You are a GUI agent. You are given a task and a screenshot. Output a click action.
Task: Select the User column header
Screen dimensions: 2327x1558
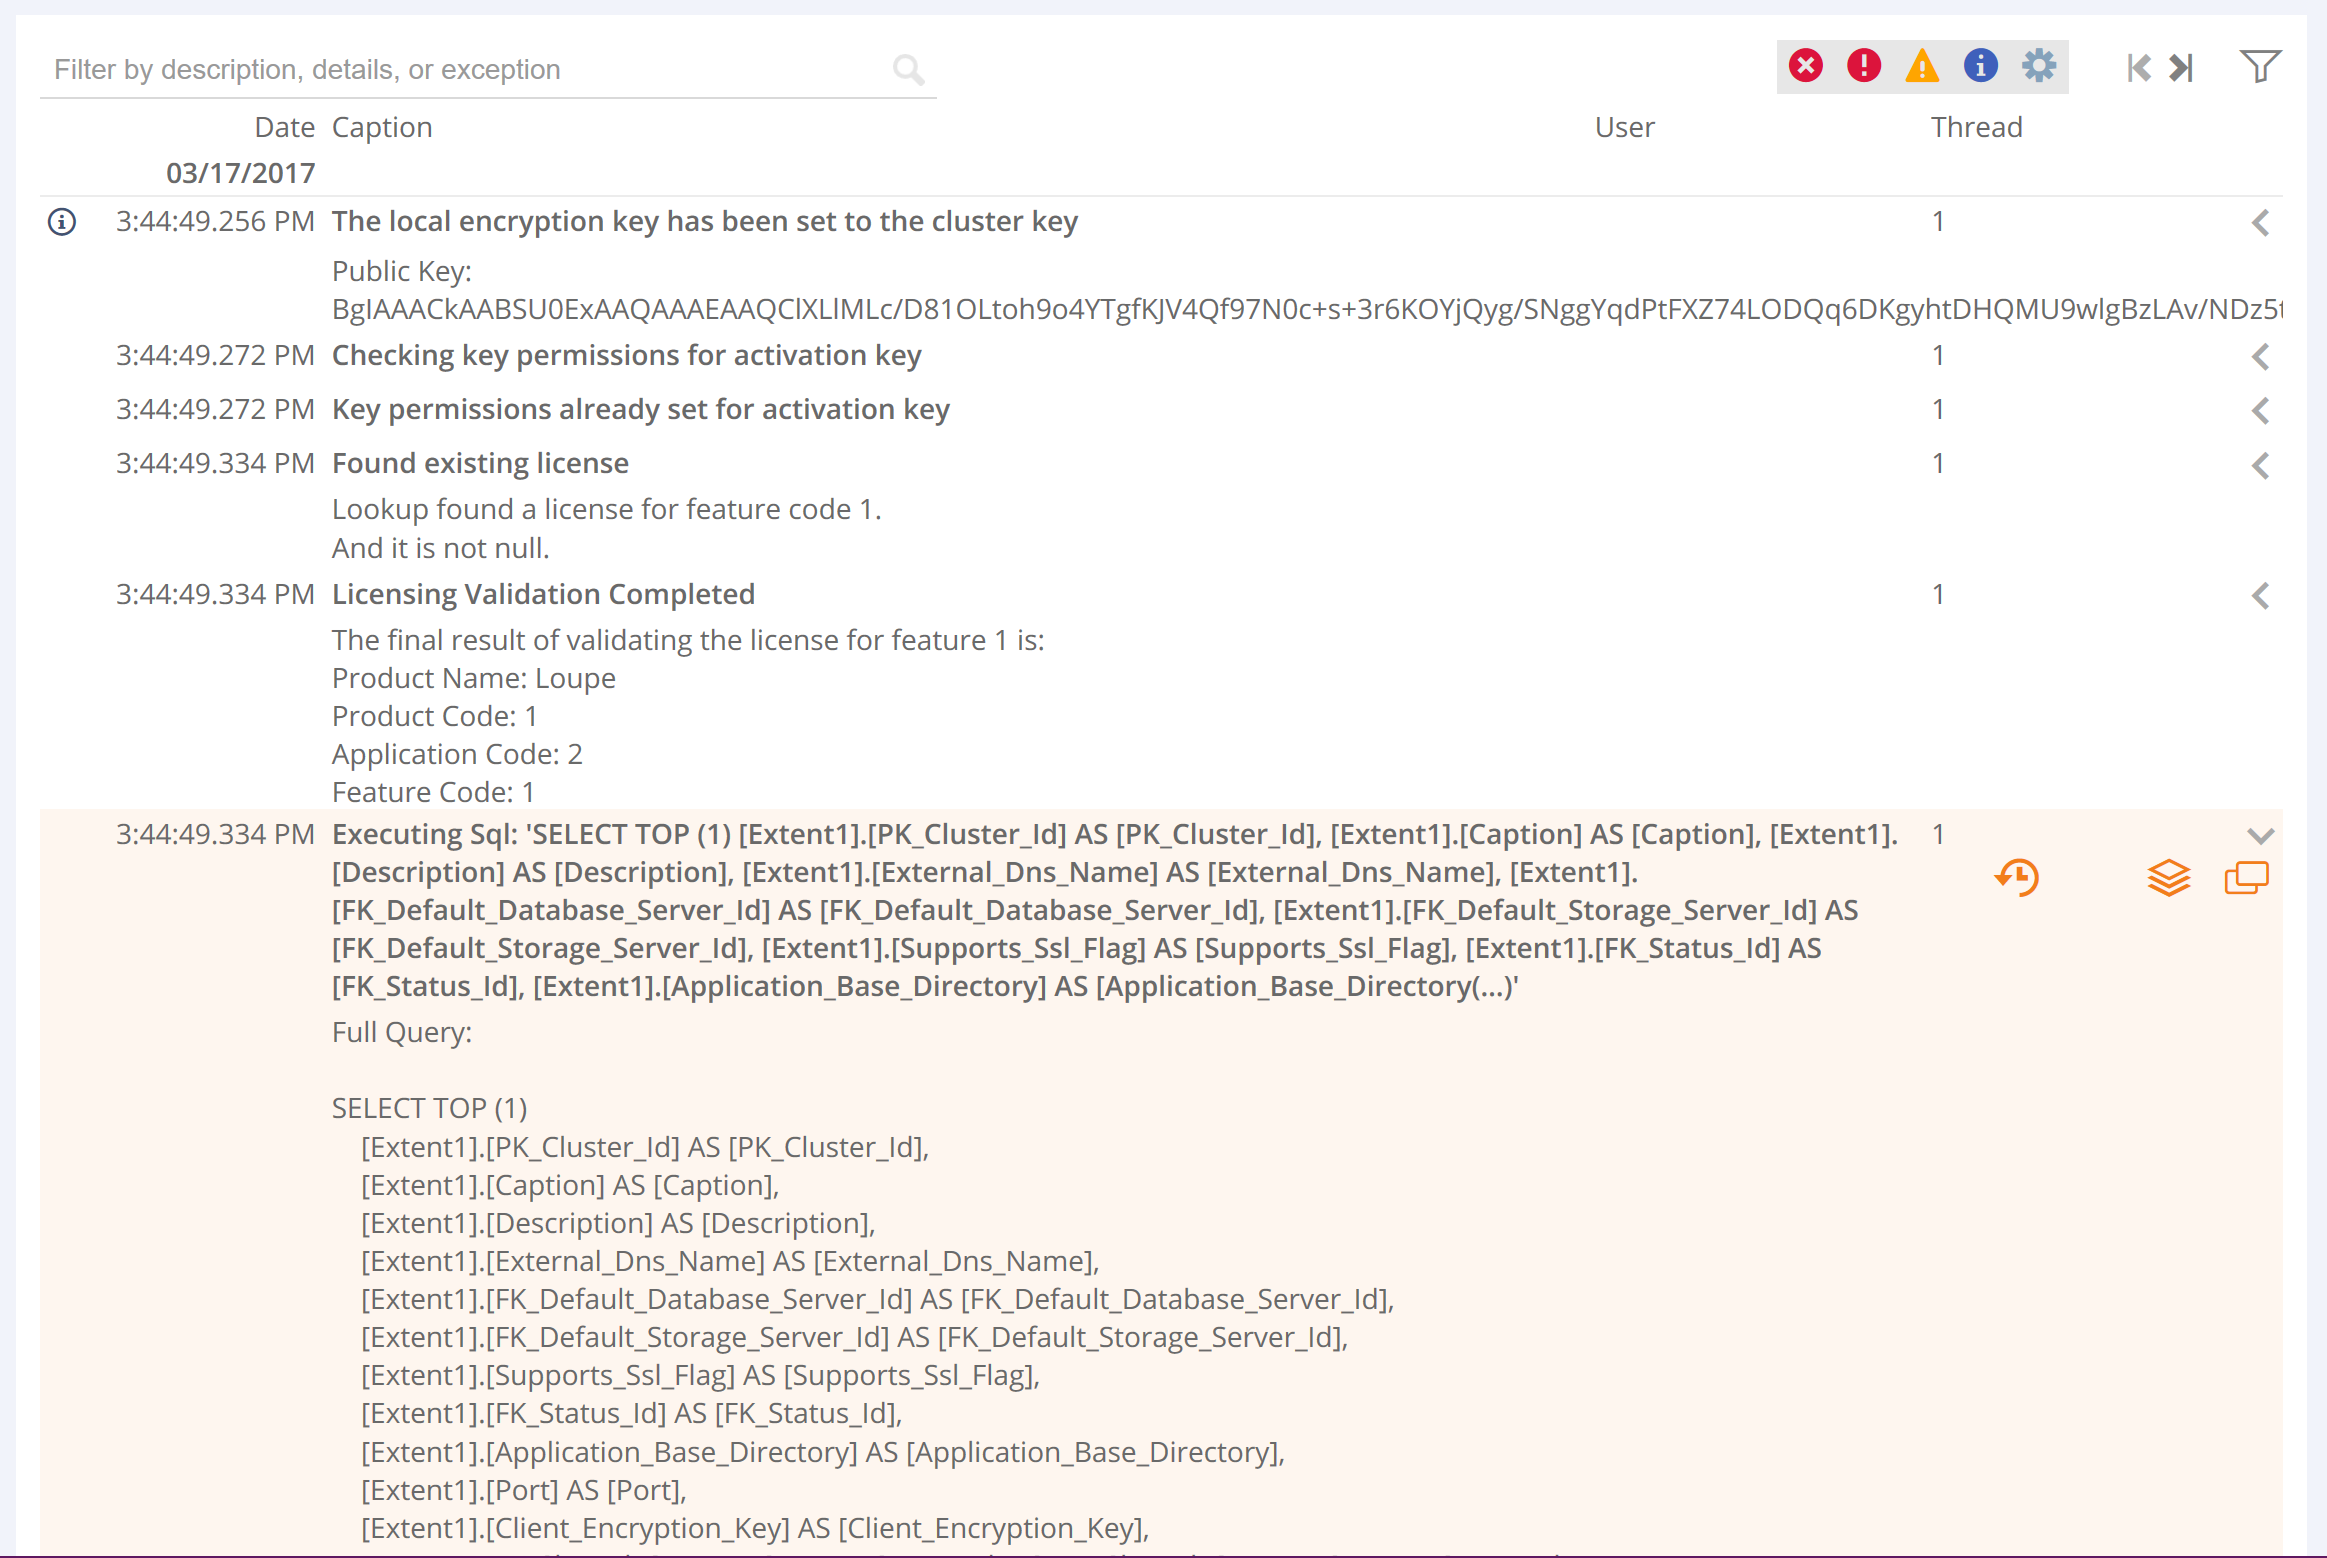tap(1624, 127)
